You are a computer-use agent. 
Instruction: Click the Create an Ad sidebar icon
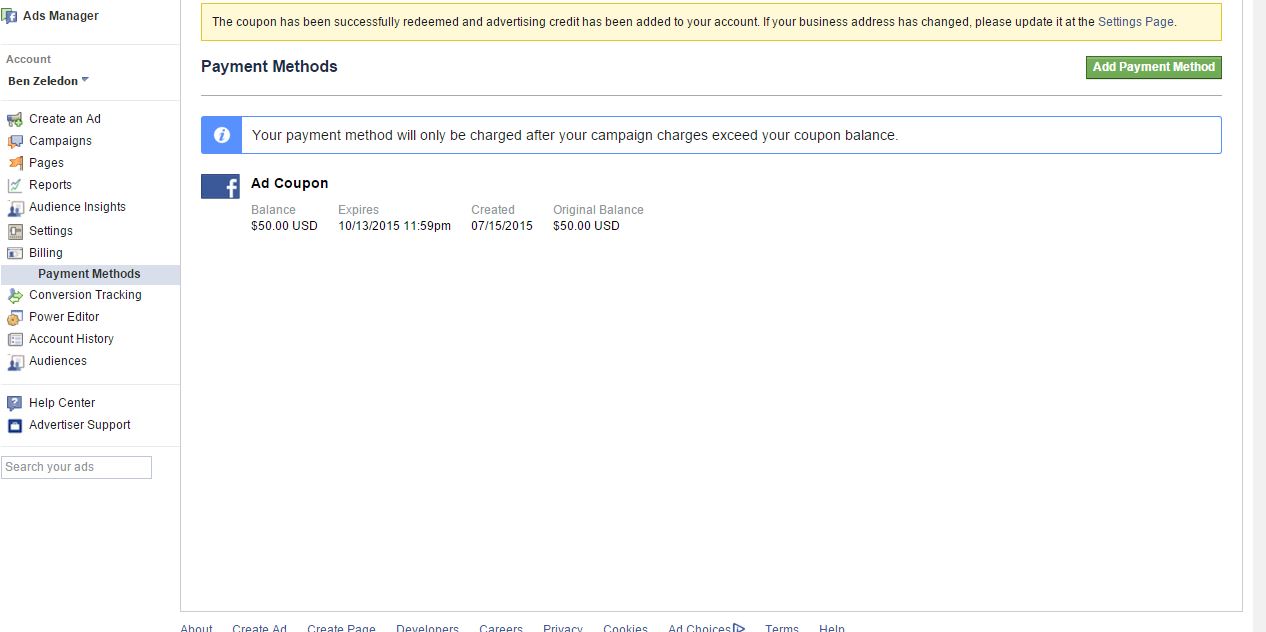[x=15, y=119]
